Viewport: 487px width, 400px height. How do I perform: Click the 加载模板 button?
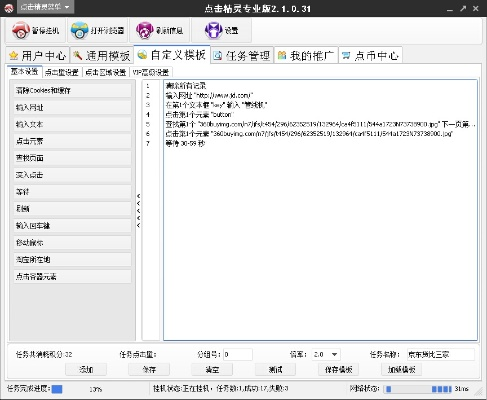401,369
